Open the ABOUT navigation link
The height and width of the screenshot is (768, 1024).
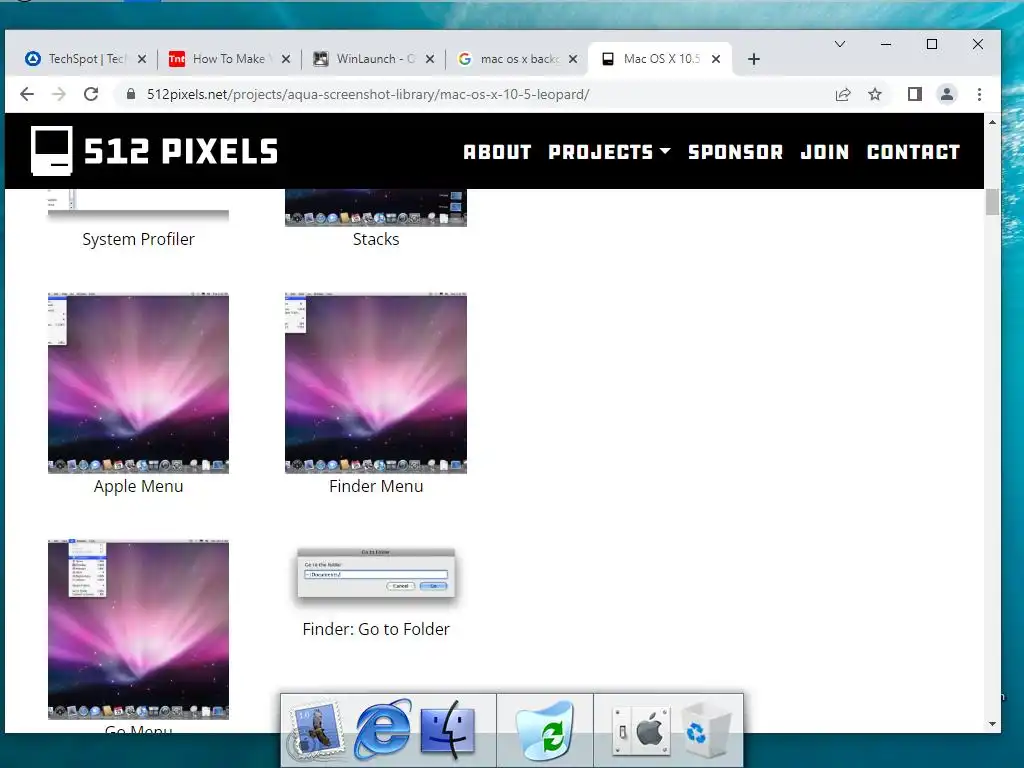click(497, 152)
